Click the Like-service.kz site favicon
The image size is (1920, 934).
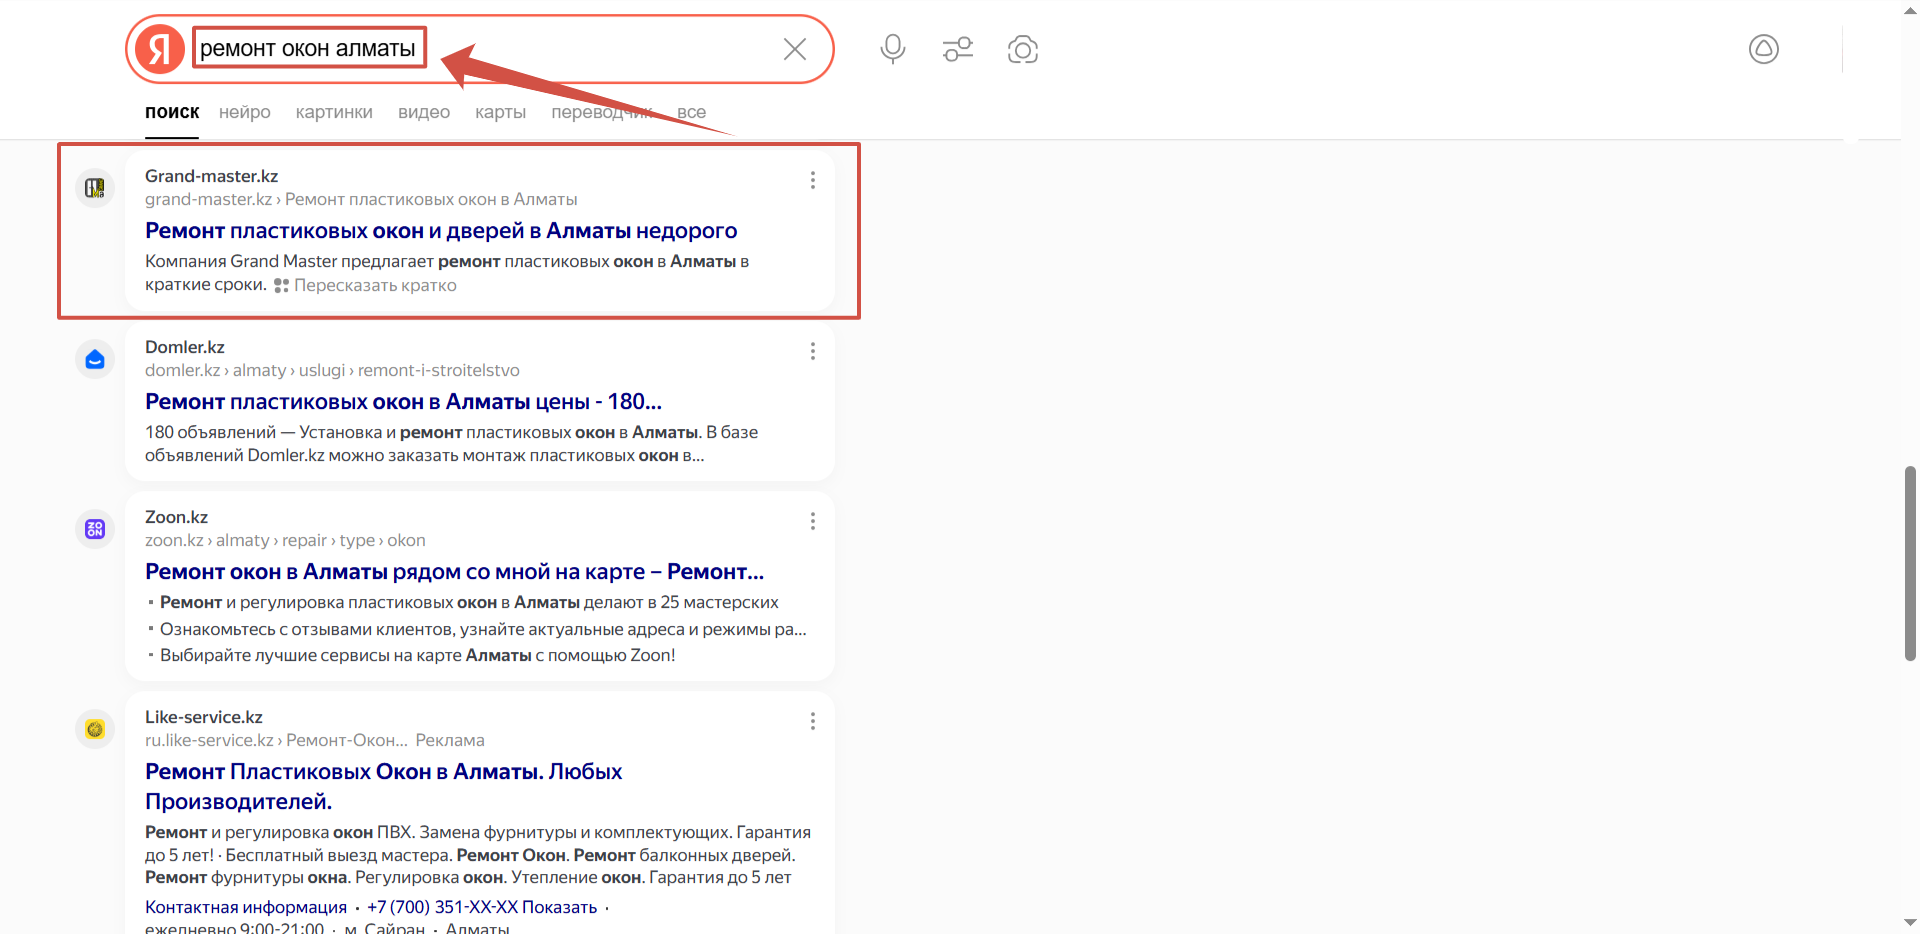pos(95,729)
